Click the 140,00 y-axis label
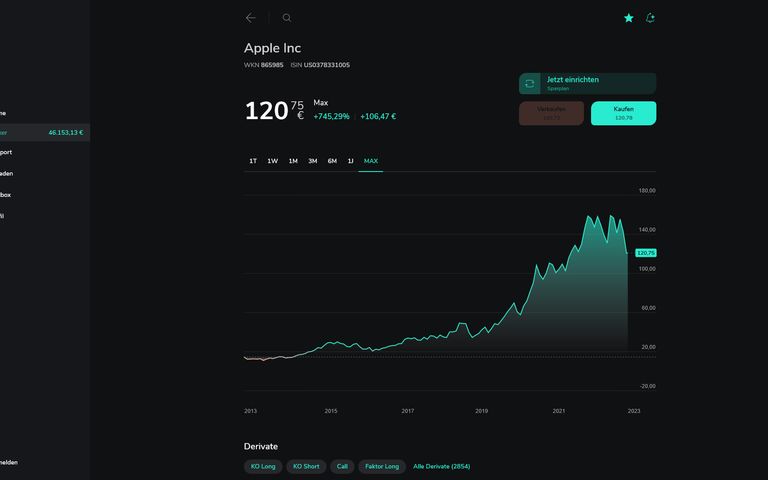768x480 pixels. [647, 230]
